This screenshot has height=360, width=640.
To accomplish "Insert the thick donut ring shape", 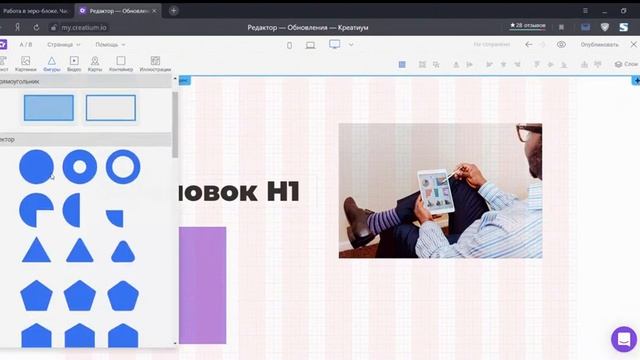I will (80, 167).
